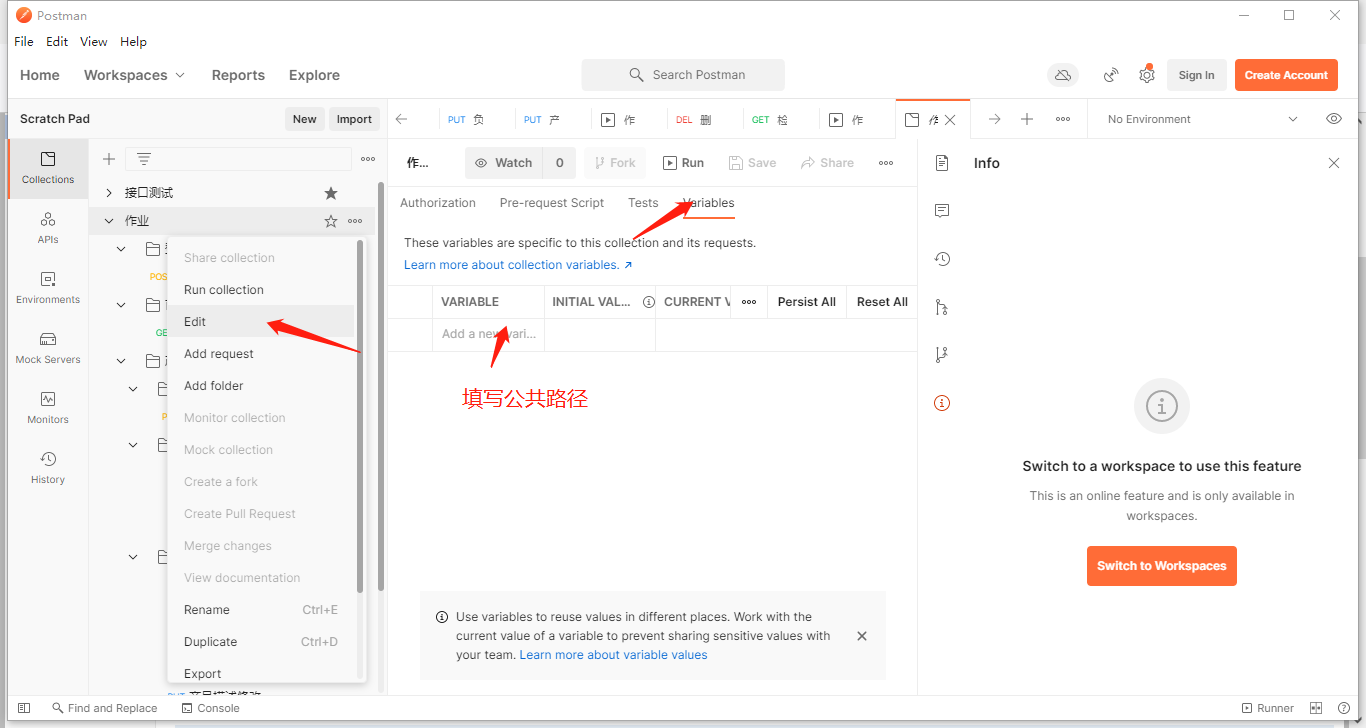Toggle the environment quick look eye icon
The height and width of the screenshot is (728, 1366).
(x=1334, y=119)
